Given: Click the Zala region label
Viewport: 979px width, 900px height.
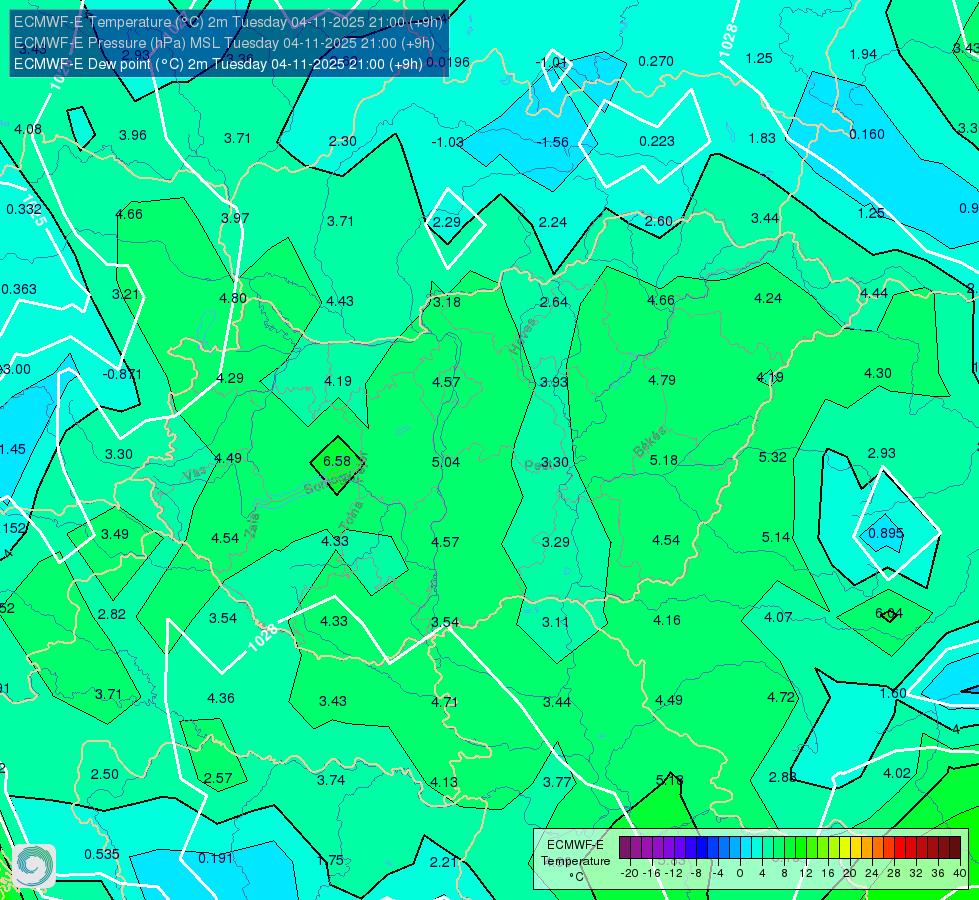Looking at the screenshot, I should [x=252, y=525].
